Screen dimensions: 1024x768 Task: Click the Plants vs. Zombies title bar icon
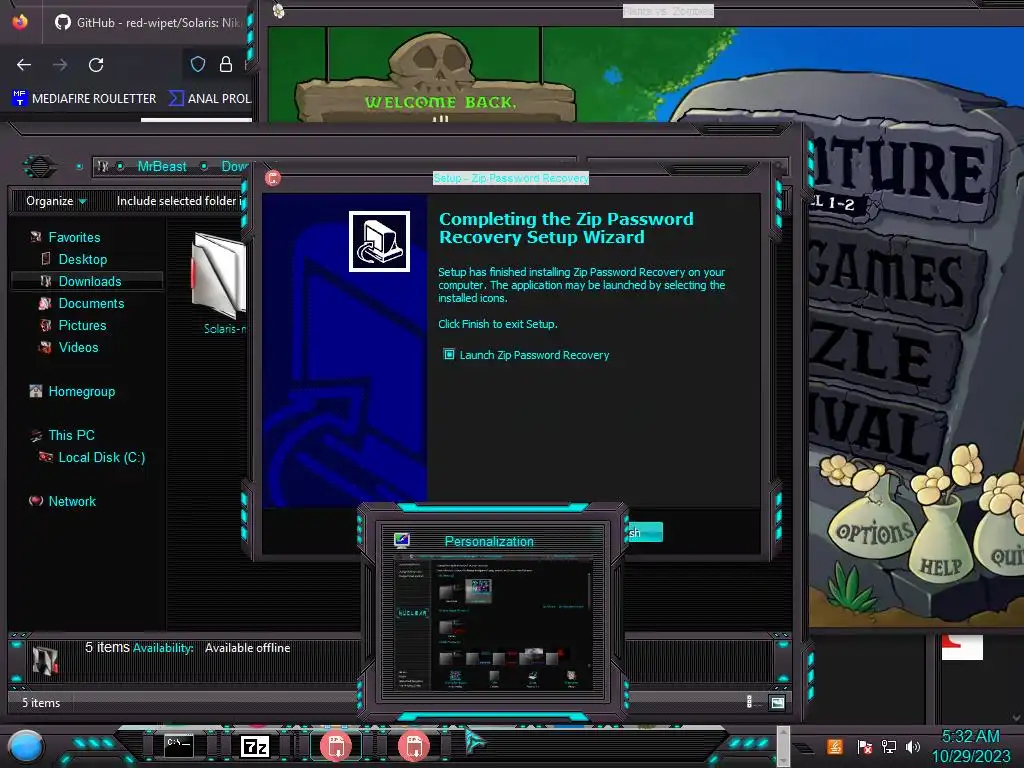click(279, 10)
